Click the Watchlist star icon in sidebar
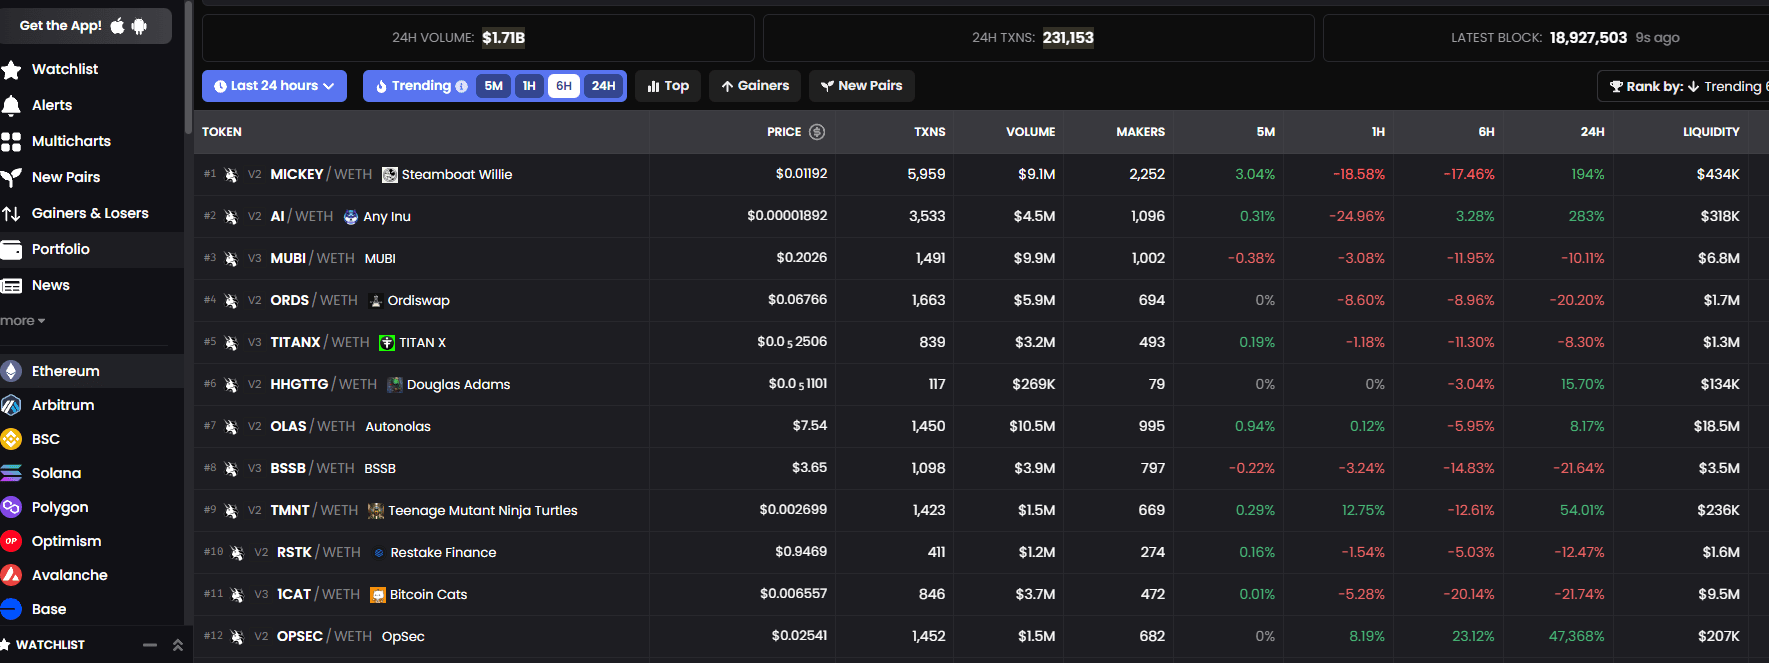1769x663 pixels. pyautogui.click(x=11, y=70)
